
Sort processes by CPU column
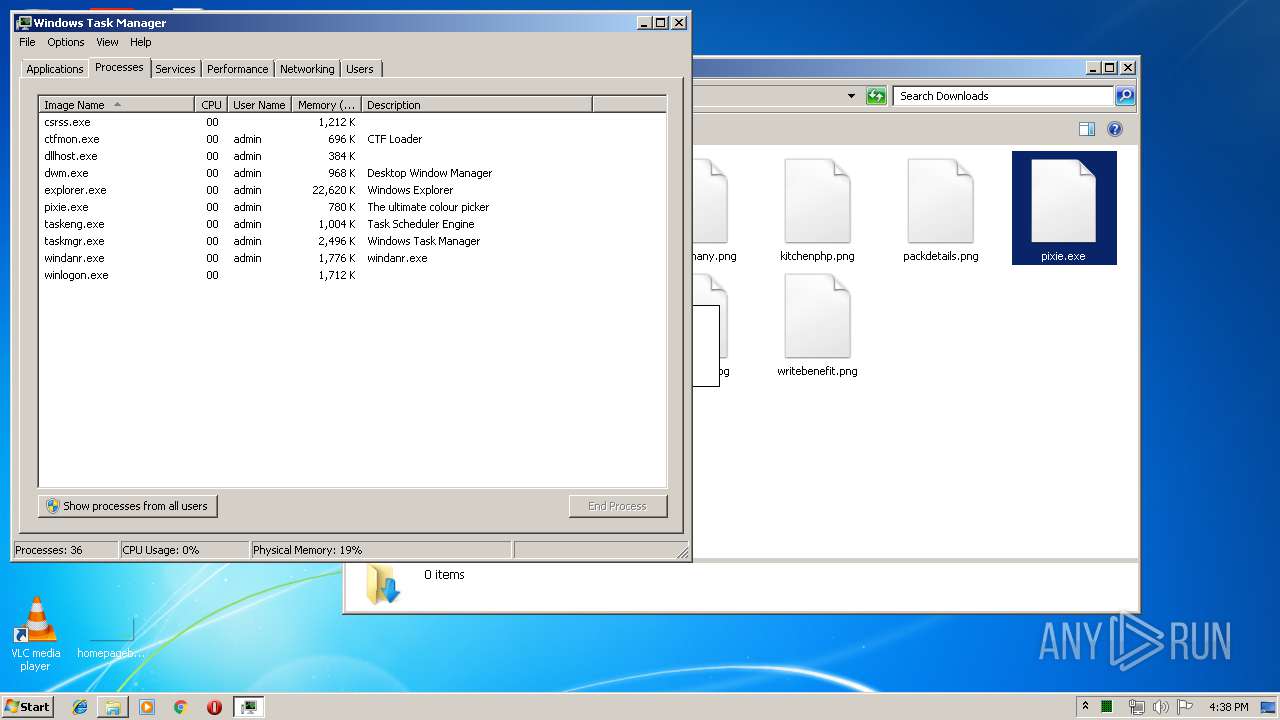[x=210, y=104]
